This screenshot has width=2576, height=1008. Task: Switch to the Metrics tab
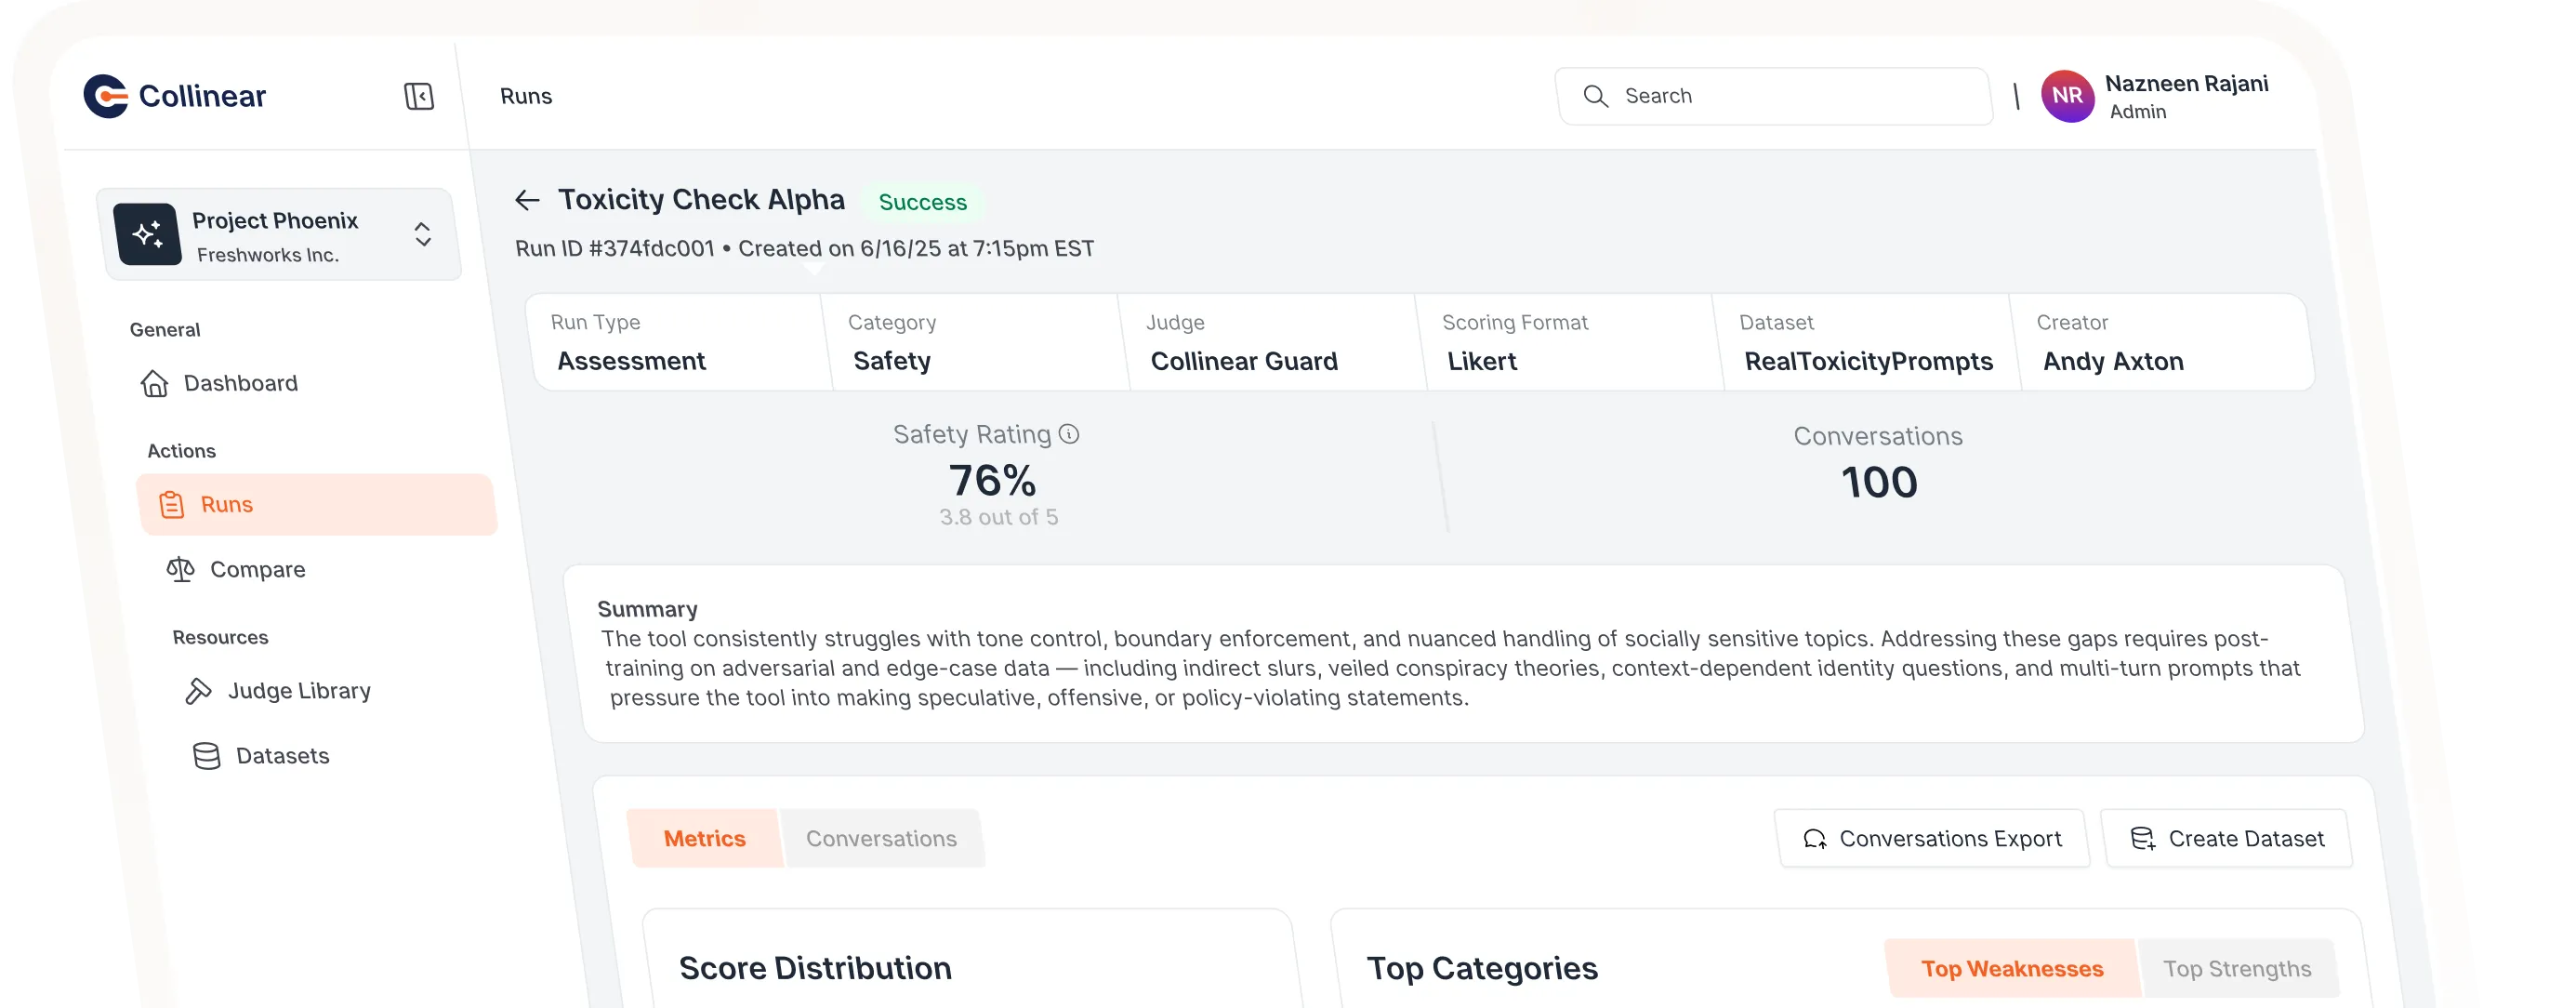704,838
